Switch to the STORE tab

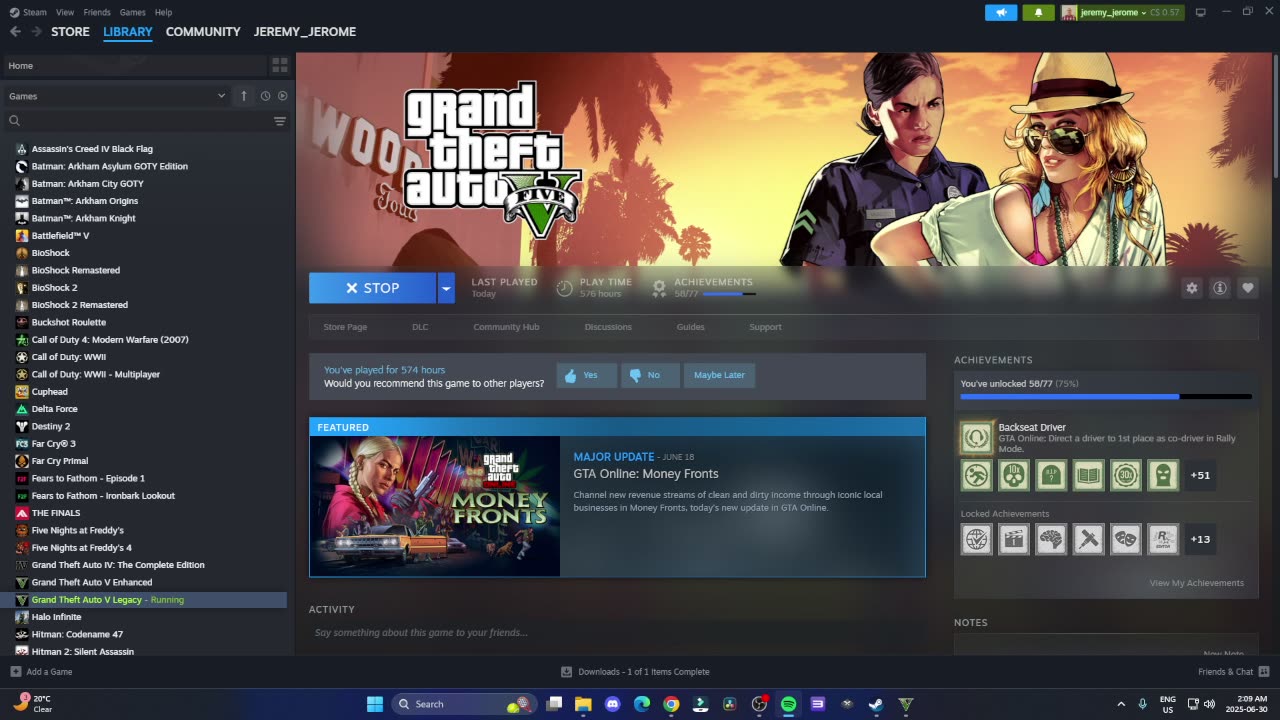(x=70, y=32)
